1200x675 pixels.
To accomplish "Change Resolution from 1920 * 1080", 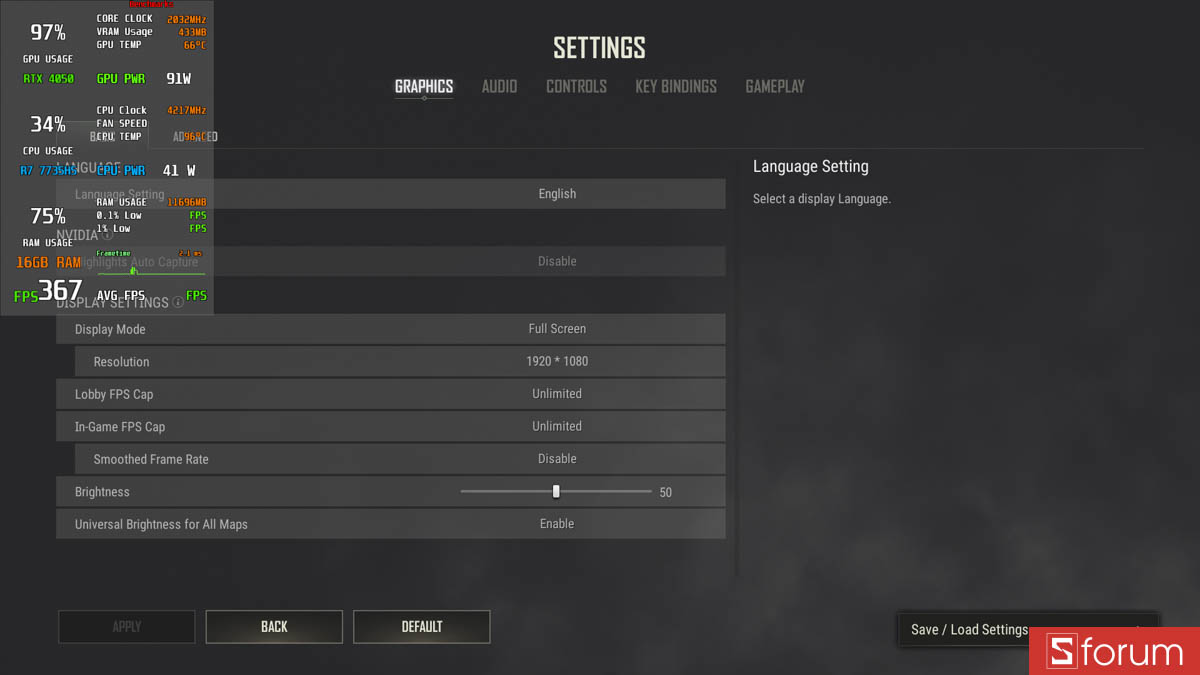I will coord(557,361).
